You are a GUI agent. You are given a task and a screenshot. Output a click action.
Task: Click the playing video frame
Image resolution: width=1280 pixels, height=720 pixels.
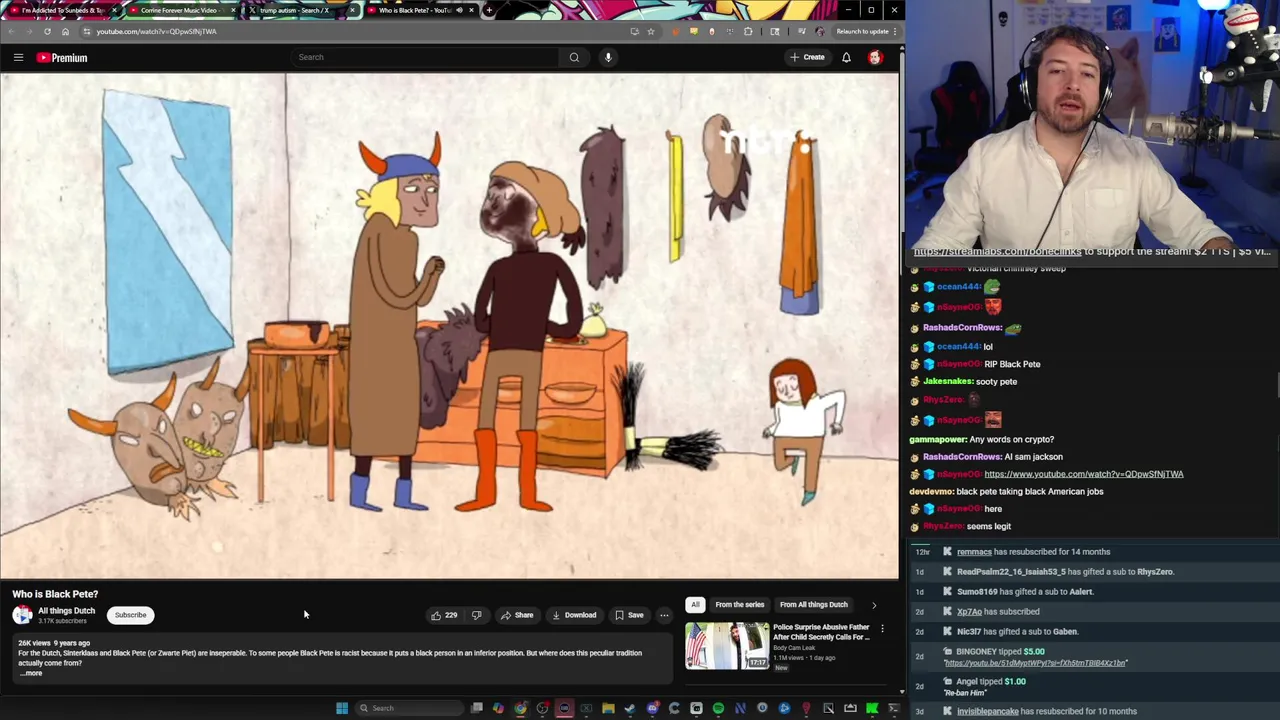[x=449, y=325]
